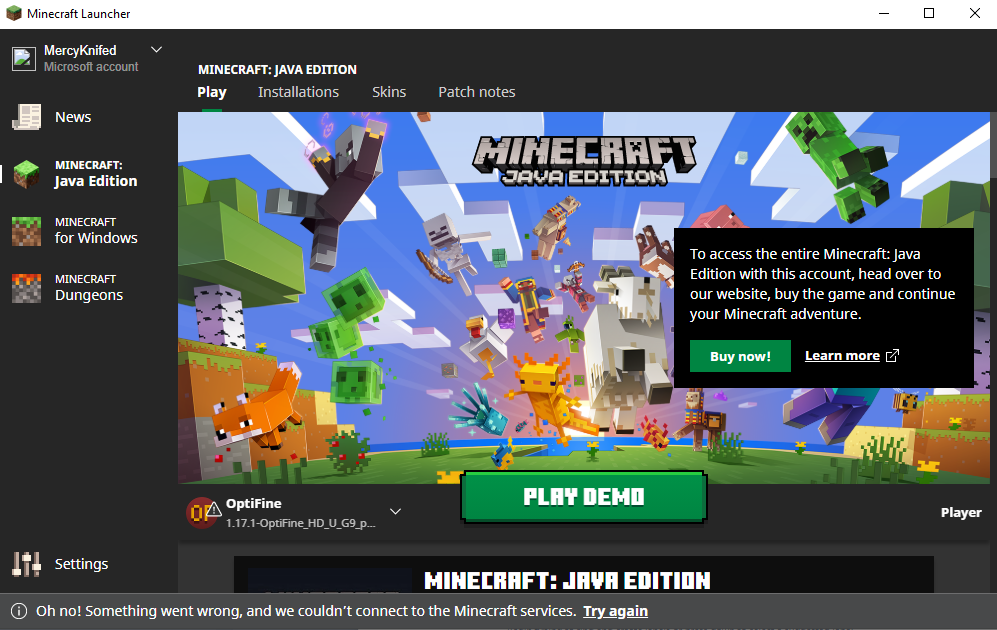Click the Buy now! button
Image resolution: width=997 pixels, height=630 pixels.
point(740,356)
